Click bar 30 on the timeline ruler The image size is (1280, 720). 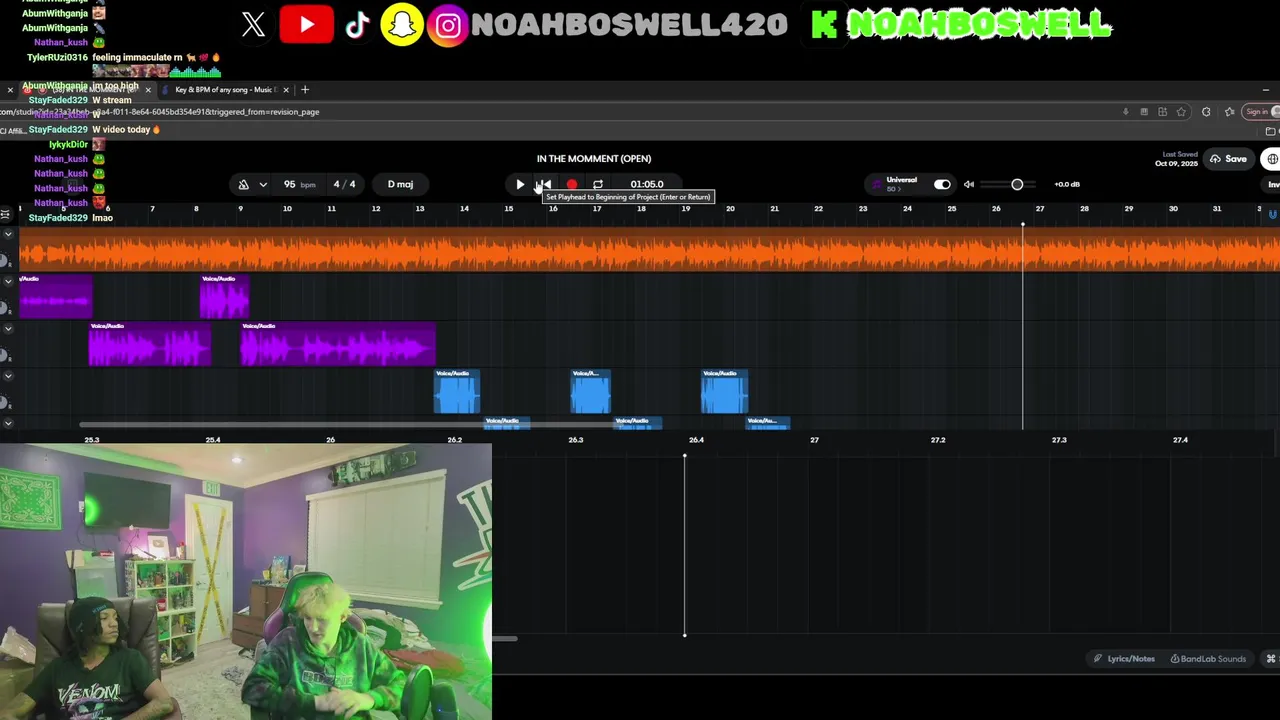(x=1173, y=209)
